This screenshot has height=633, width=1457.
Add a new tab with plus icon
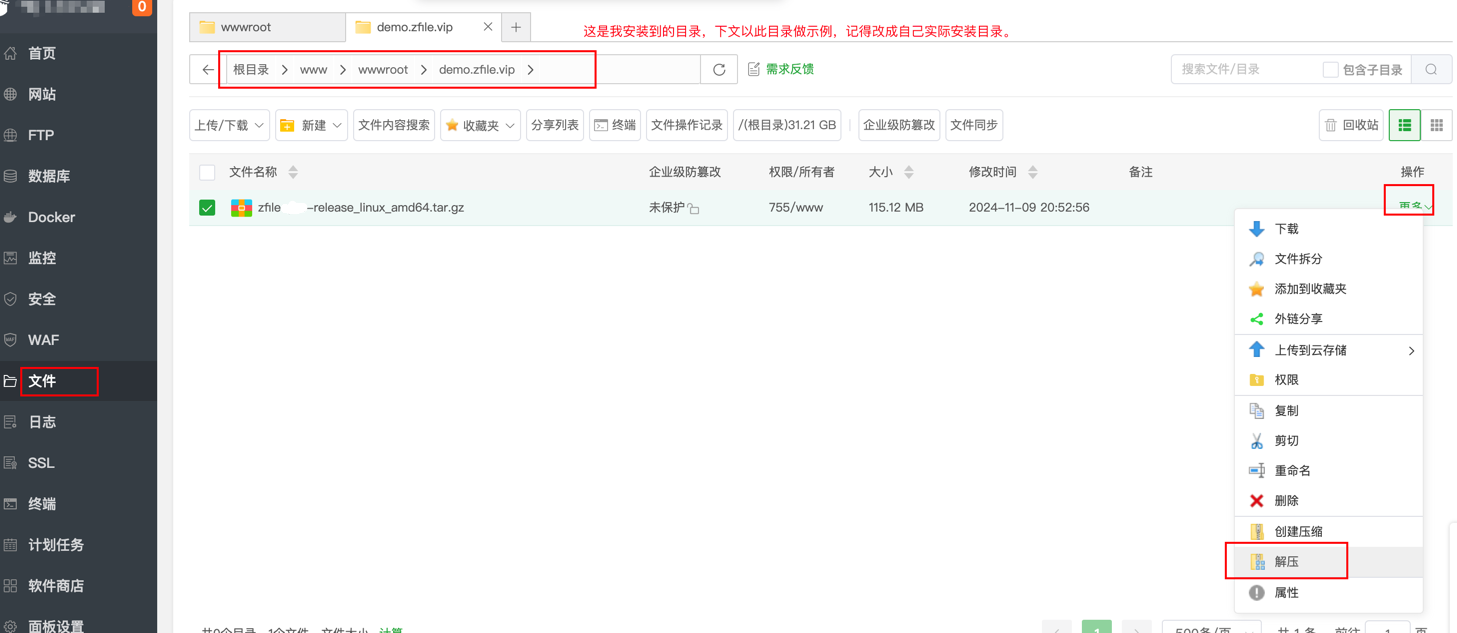[x=516, y=27]
